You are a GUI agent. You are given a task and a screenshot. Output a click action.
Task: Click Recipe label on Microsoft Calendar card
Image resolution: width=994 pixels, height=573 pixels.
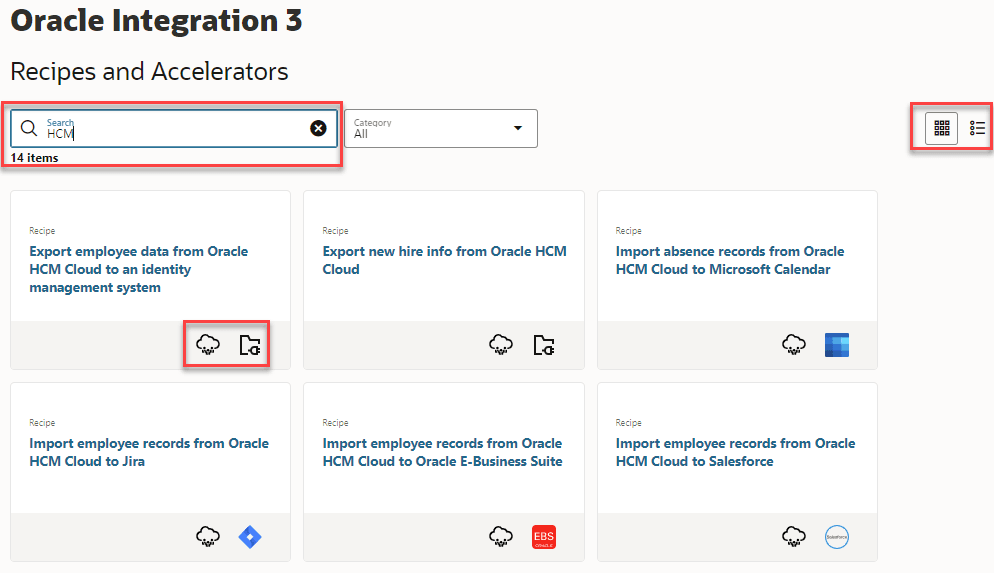click(x=628, y=231)
